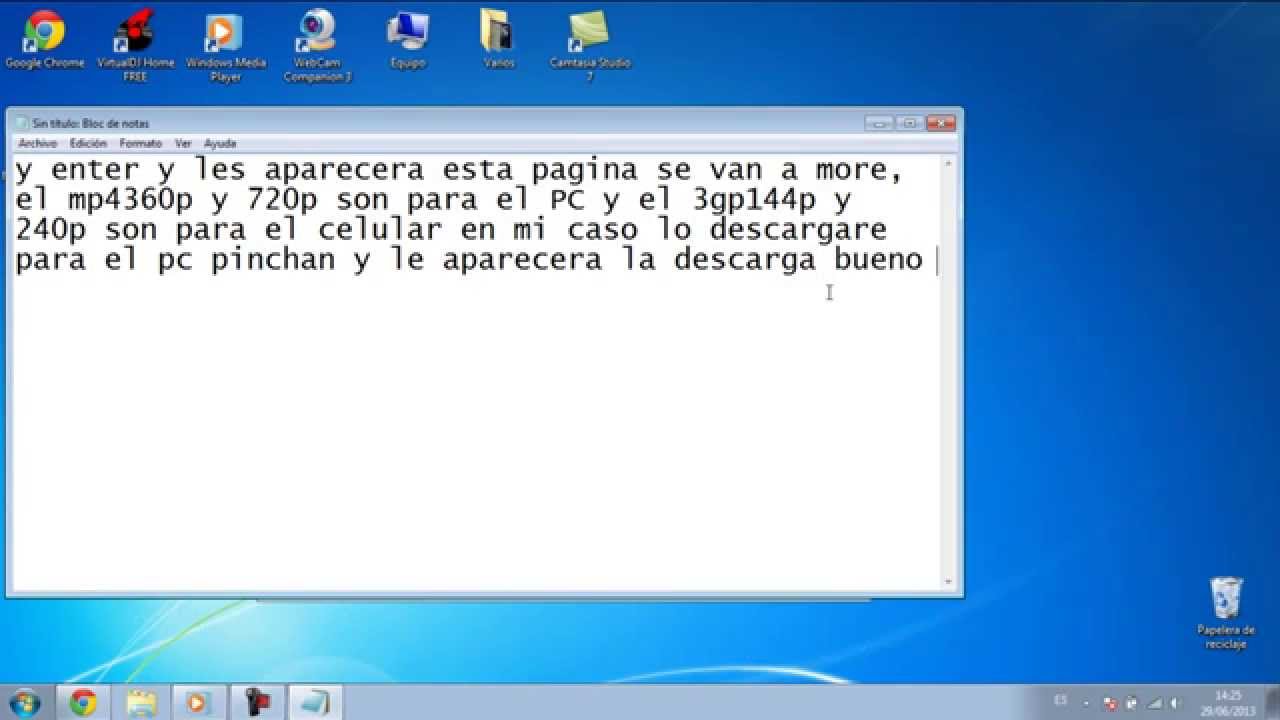The image size is (1280, 720).
Task: Open the Google Chrome desktop shortcut
Action: click(x=44, y=39)
